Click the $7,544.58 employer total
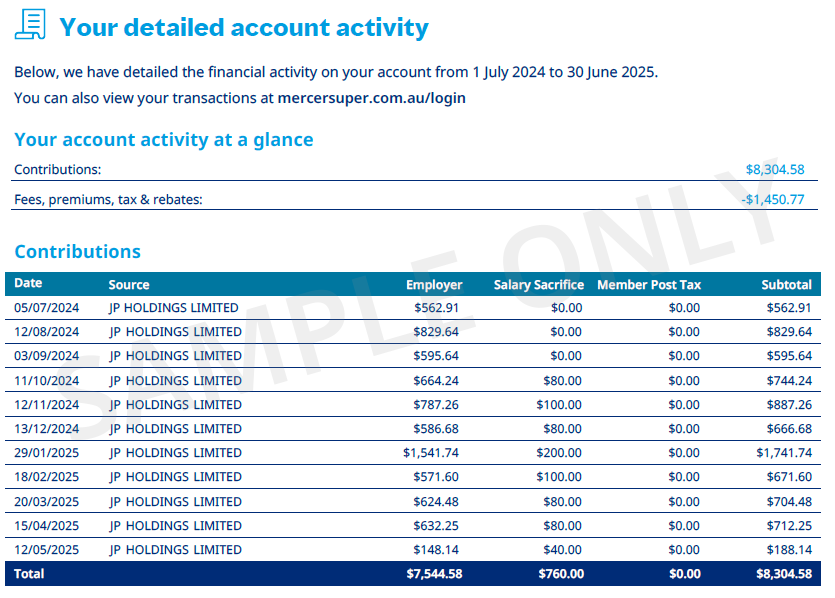This screenshot has width=835, height=598. [x=434, y=574]
